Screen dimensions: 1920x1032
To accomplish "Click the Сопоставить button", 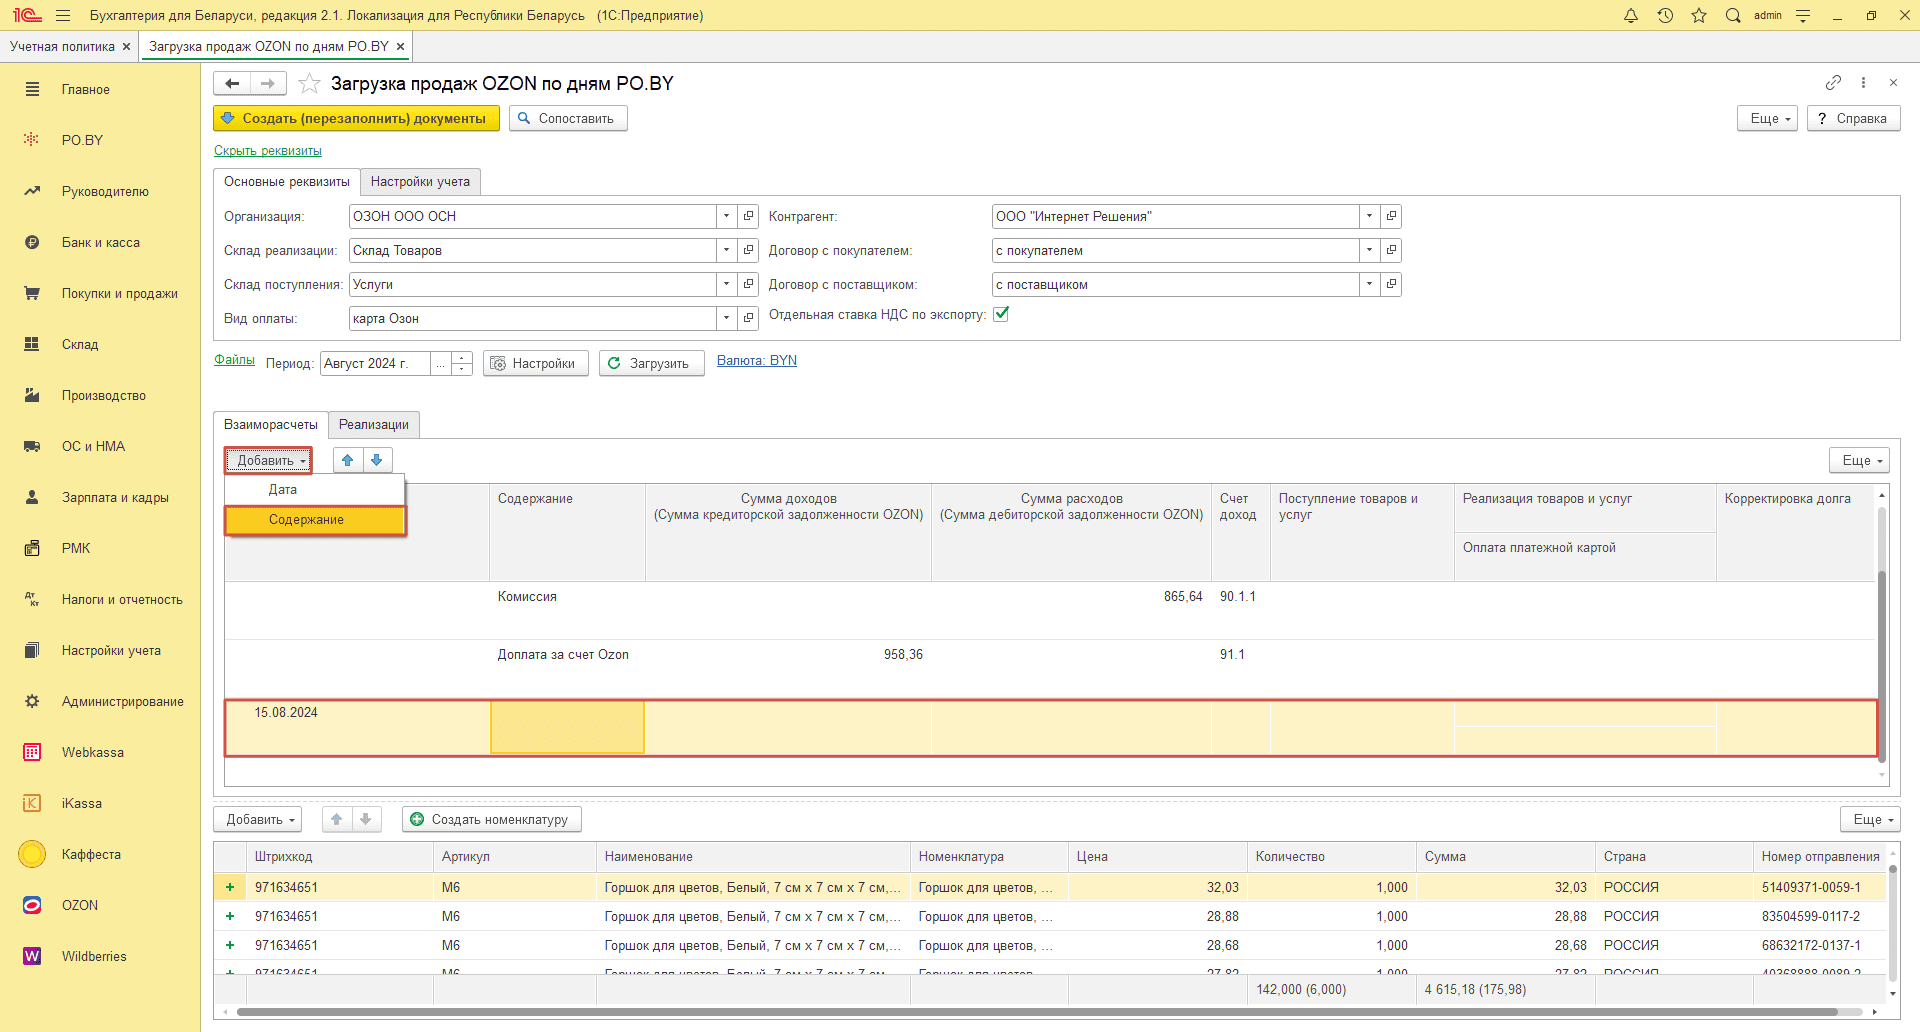I will click(x=568, y=118).
